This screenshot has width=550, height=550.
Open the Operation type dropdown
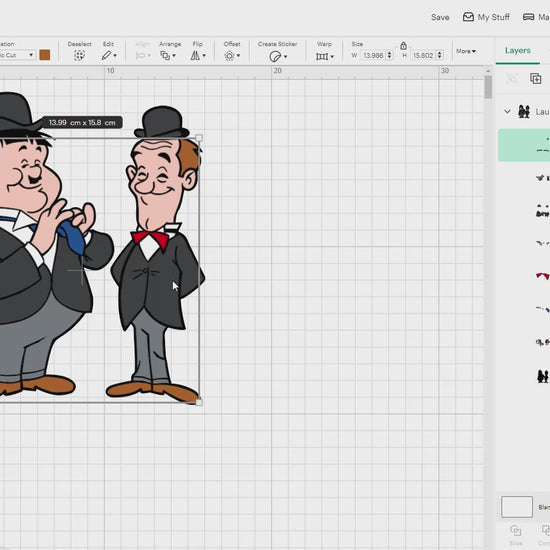pos(18,55)
